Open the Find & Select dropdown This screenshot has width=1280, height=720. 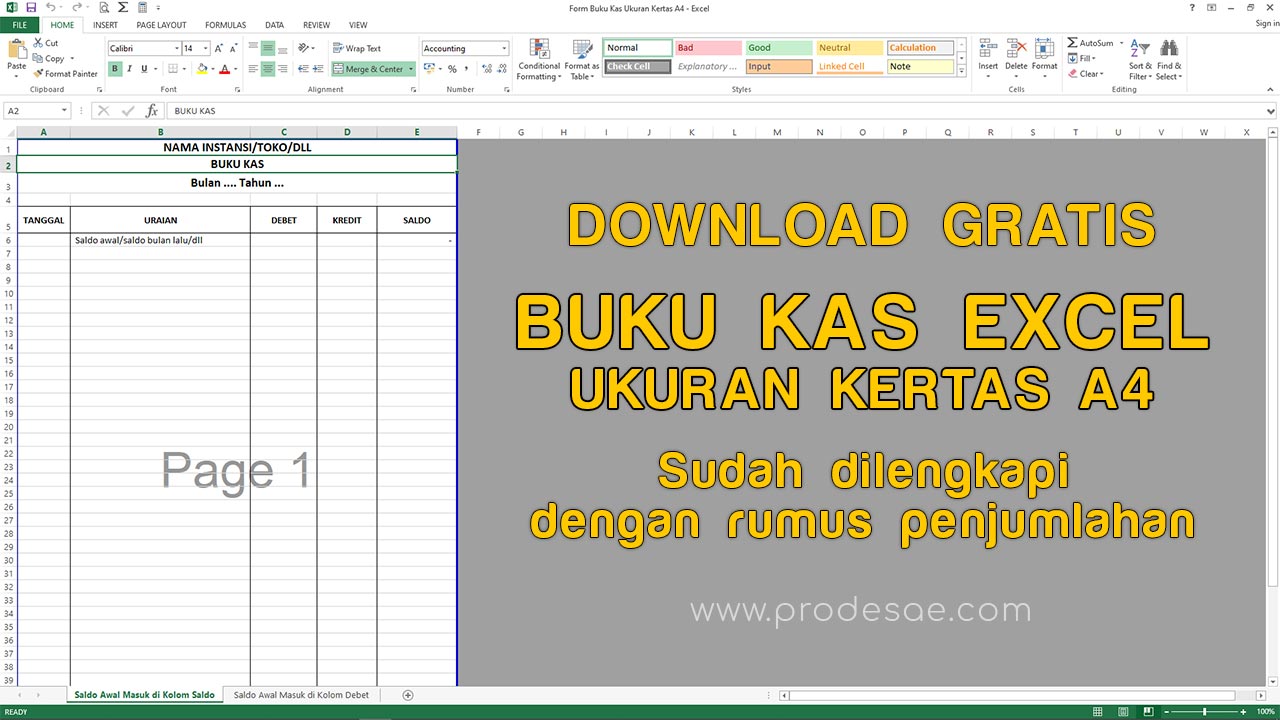[x=1169, y=60]
